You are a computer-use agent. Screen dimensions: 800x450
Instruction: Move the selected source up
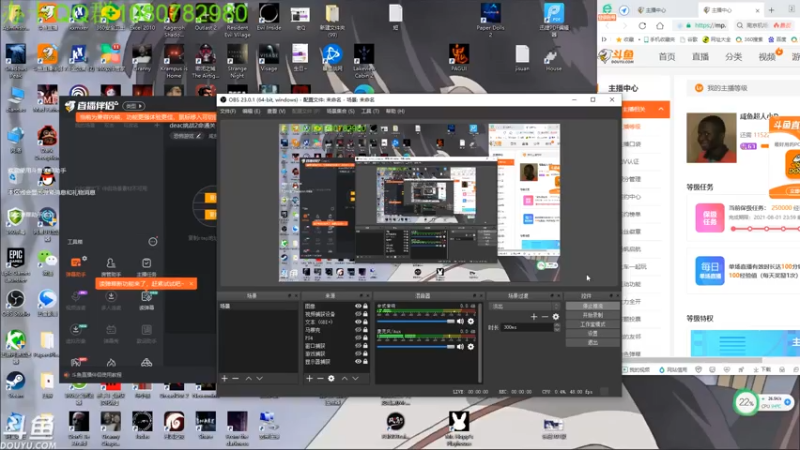coord(344,379)
